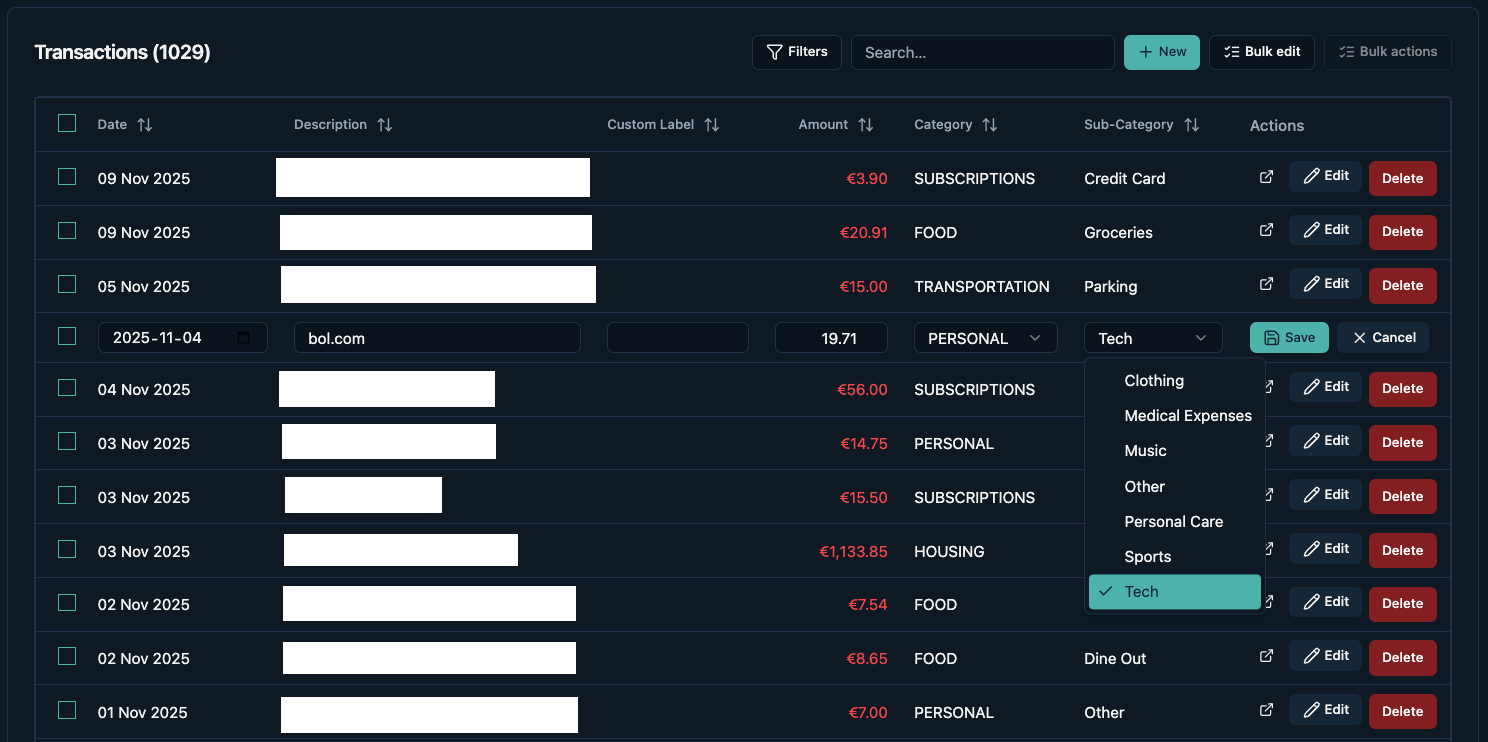Check the 01 Nov 2025 row checkbox
Viewport: 1488px width, 742px height.
[x=67, y=710]
